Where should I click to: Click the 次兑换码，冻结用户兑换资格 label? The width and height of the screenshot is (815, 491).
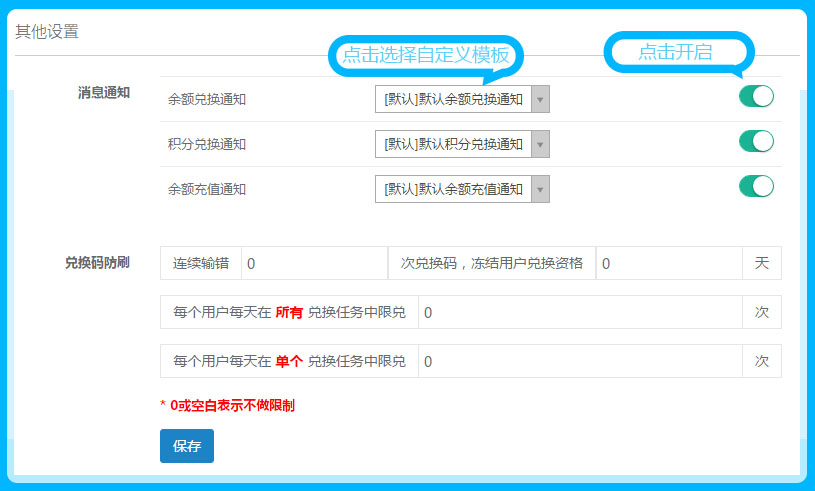pyautogui.click(x=491, y=264)
